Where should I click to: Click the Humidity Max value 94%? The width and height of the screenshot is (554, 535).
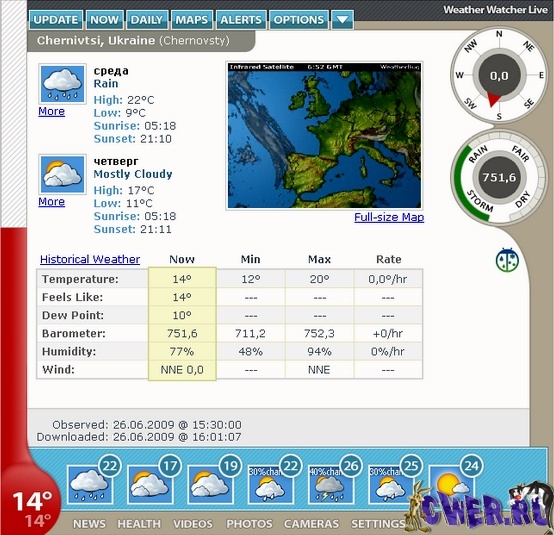(x=319, y=352)
